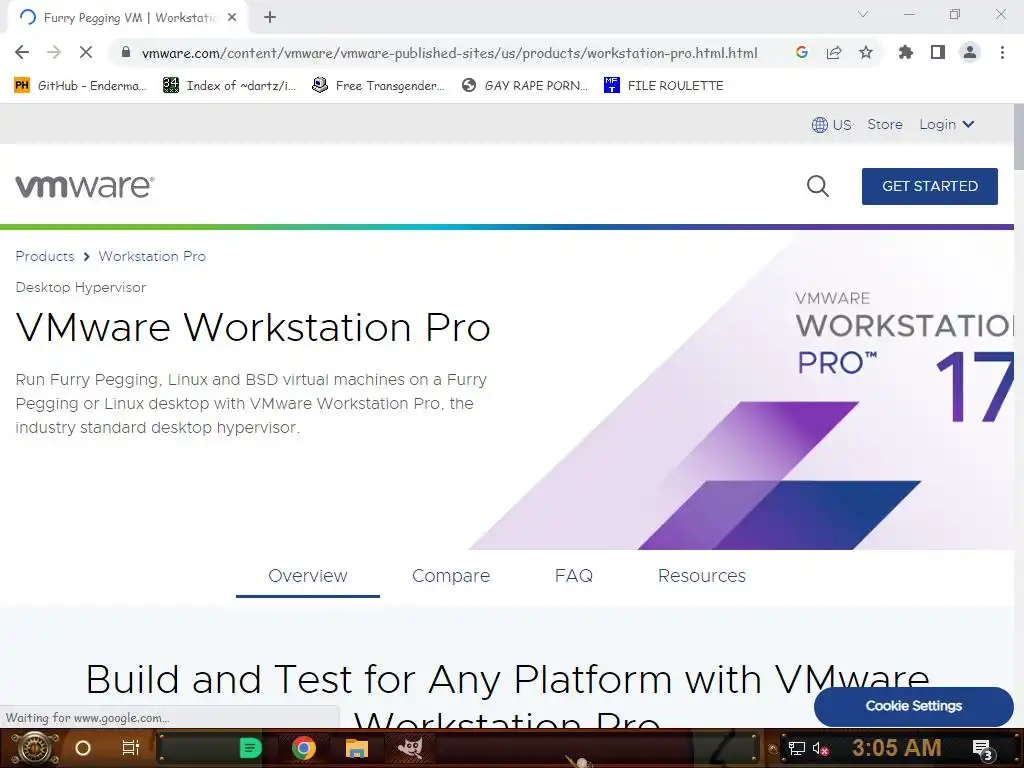Change region via US globe icon
Screen dimensions: 1024x768
click(x=831, y=125)
